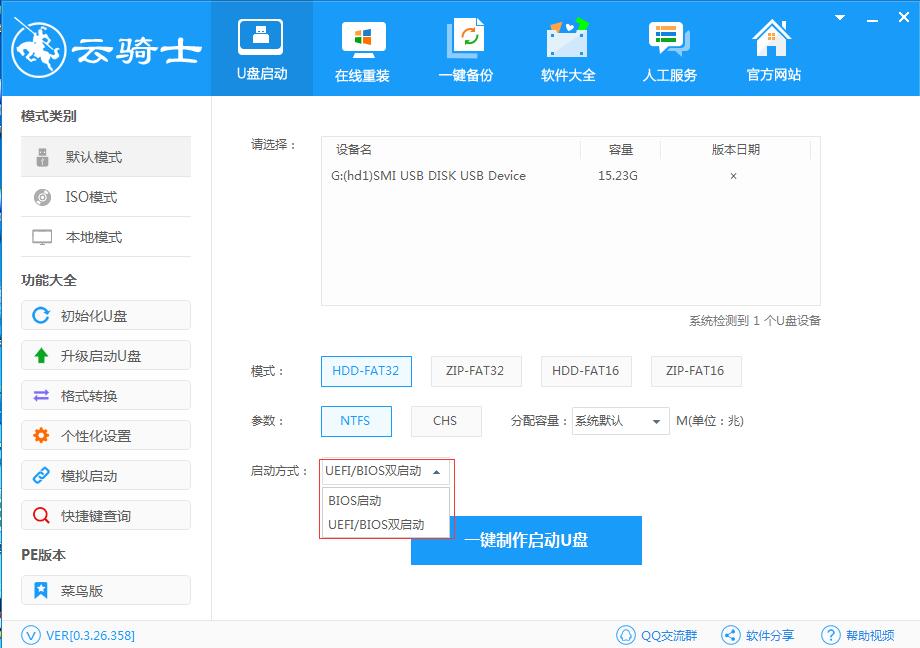Launch 模拟启动 link icon tool
The width and height of the screenshot is (920, 648).
click(106, 475)
